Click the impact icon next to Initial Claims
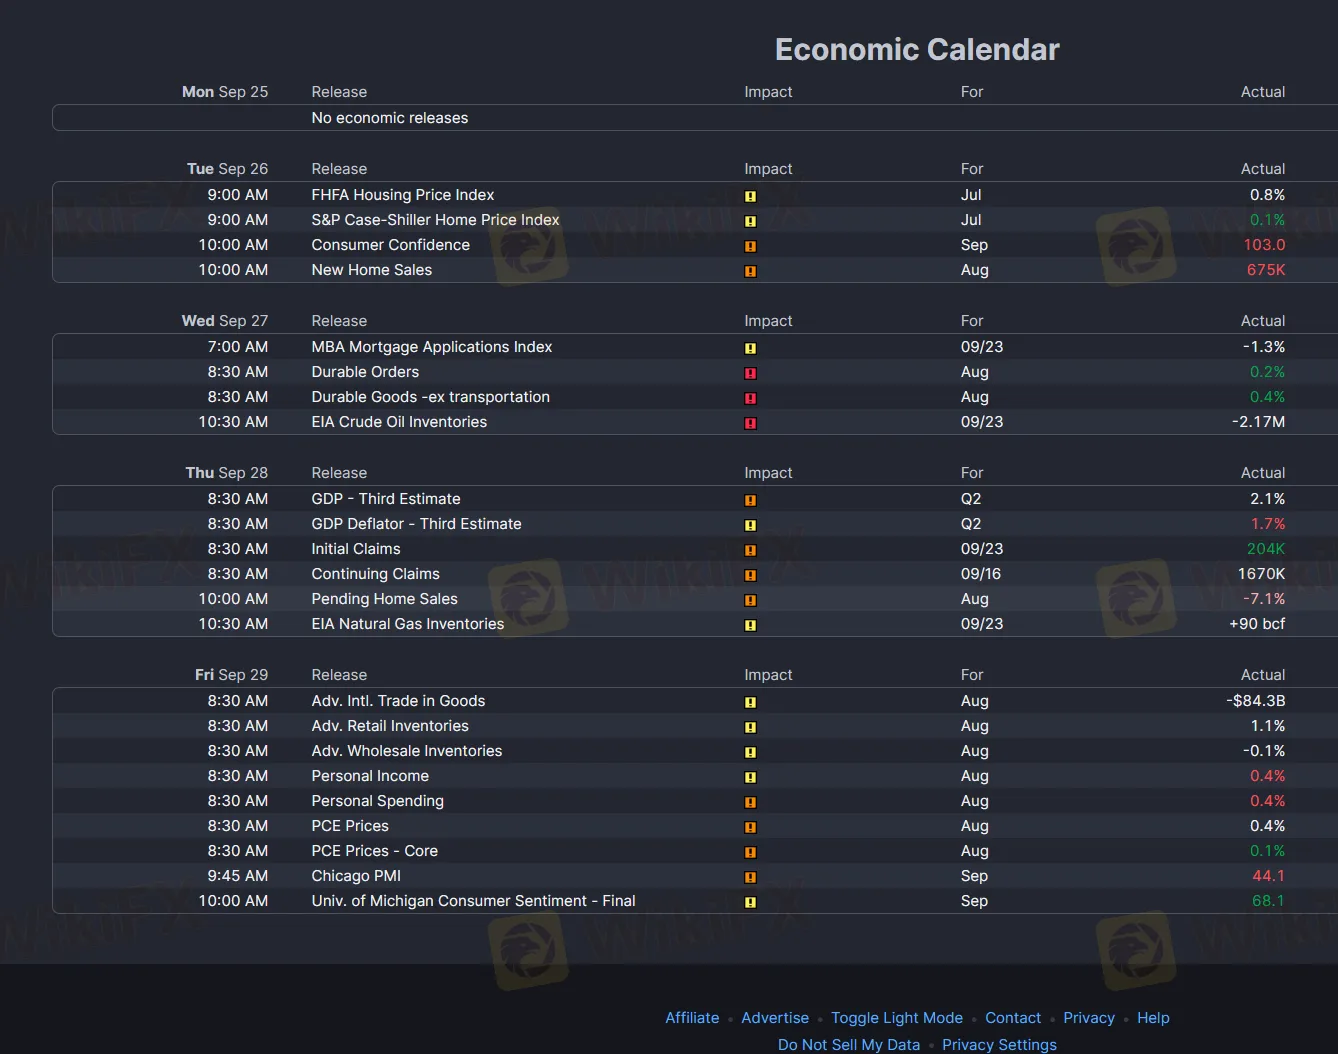1338x1054 pixels. 750,550
